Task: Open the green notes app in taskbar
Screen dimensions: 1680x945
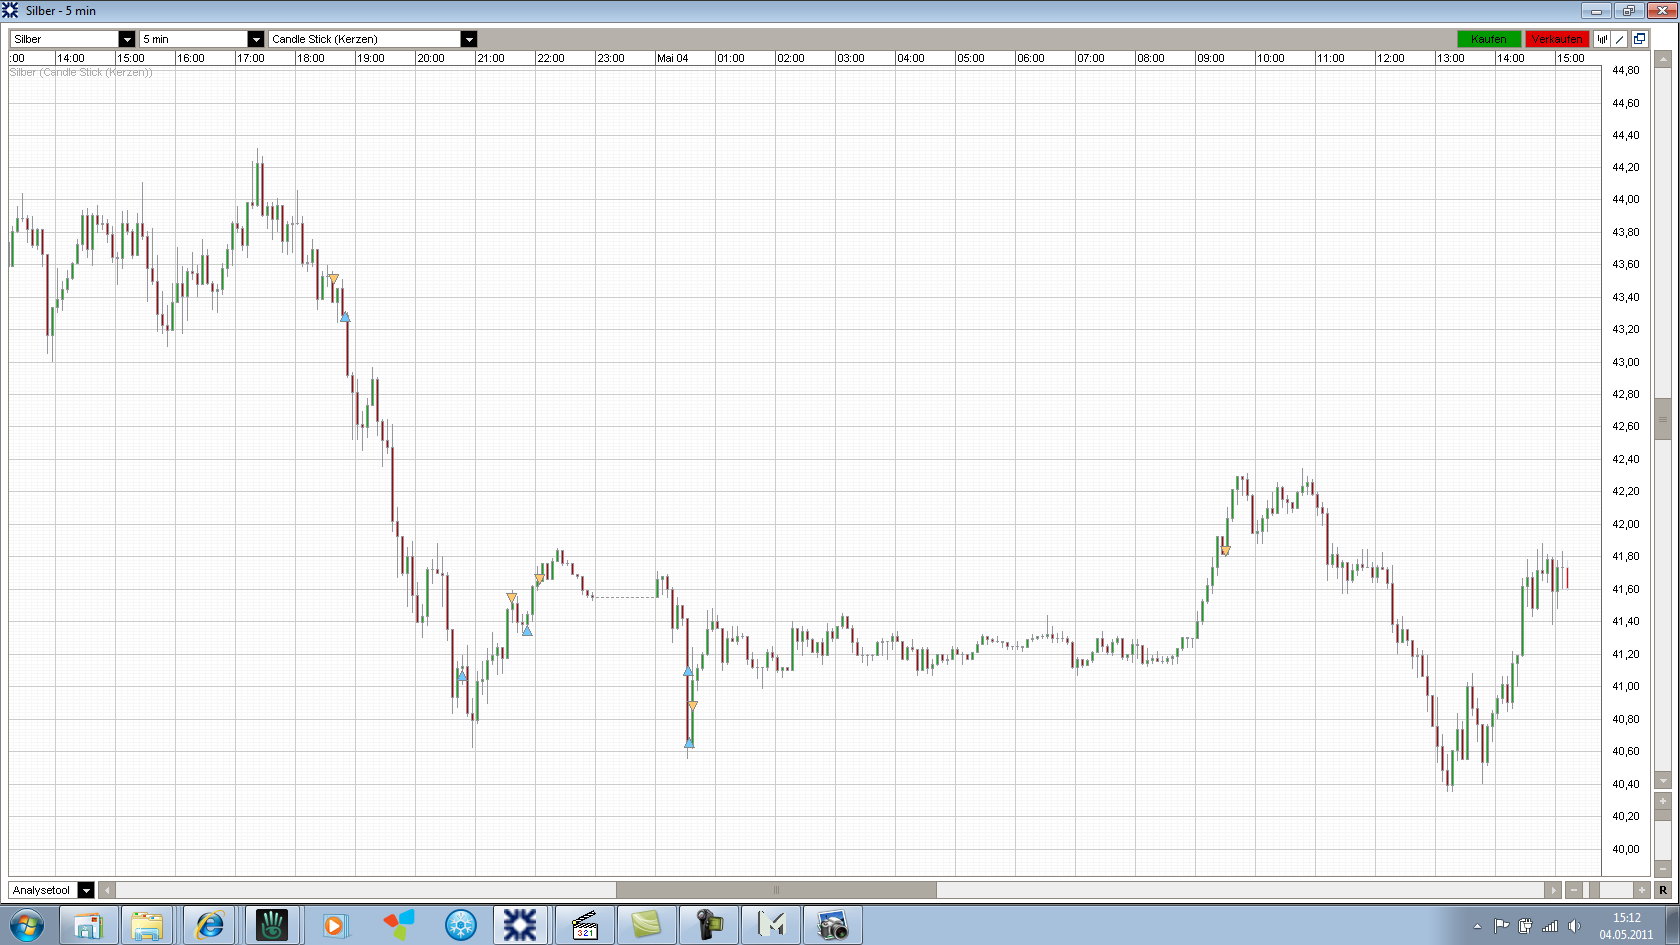Action: click(646, 925)
